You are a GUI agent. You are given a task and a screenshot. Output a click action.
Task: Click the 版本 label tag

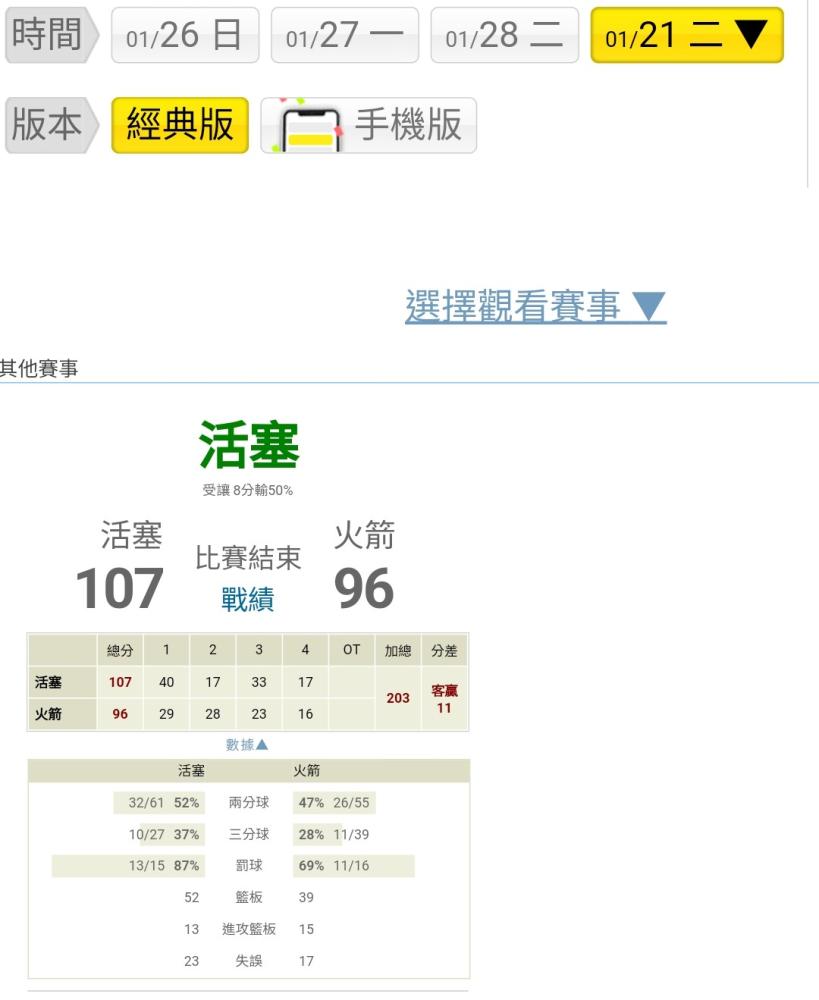pyautogui.click(x=51, y=125)
